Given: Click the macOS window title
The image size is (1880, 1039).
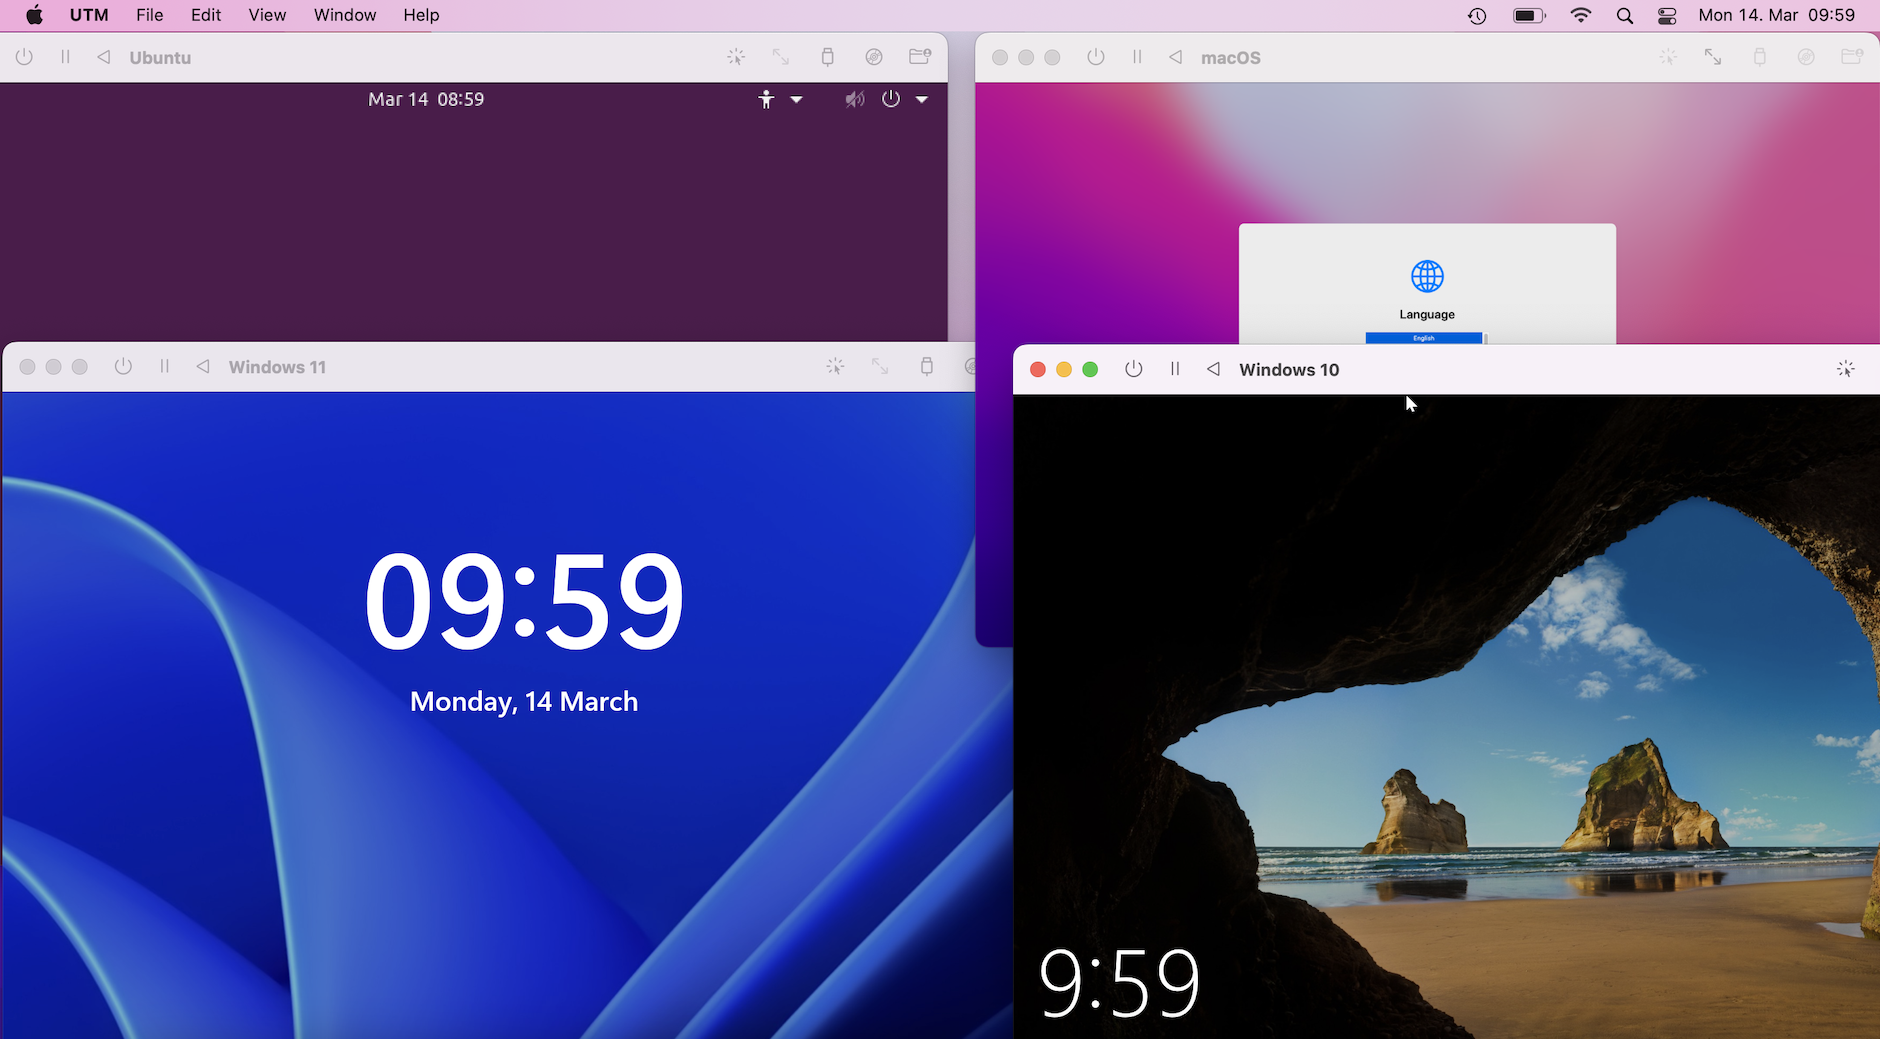Looking at the screenshot, I should (x=1231, y=58).
